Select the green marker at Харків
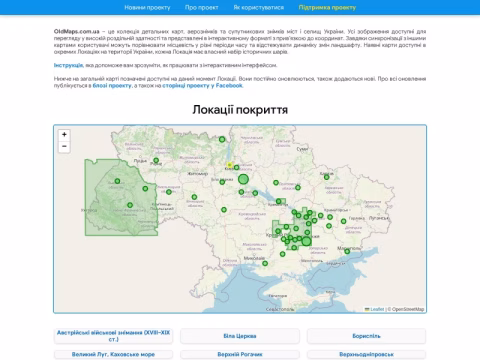 [x=327, y=177]
